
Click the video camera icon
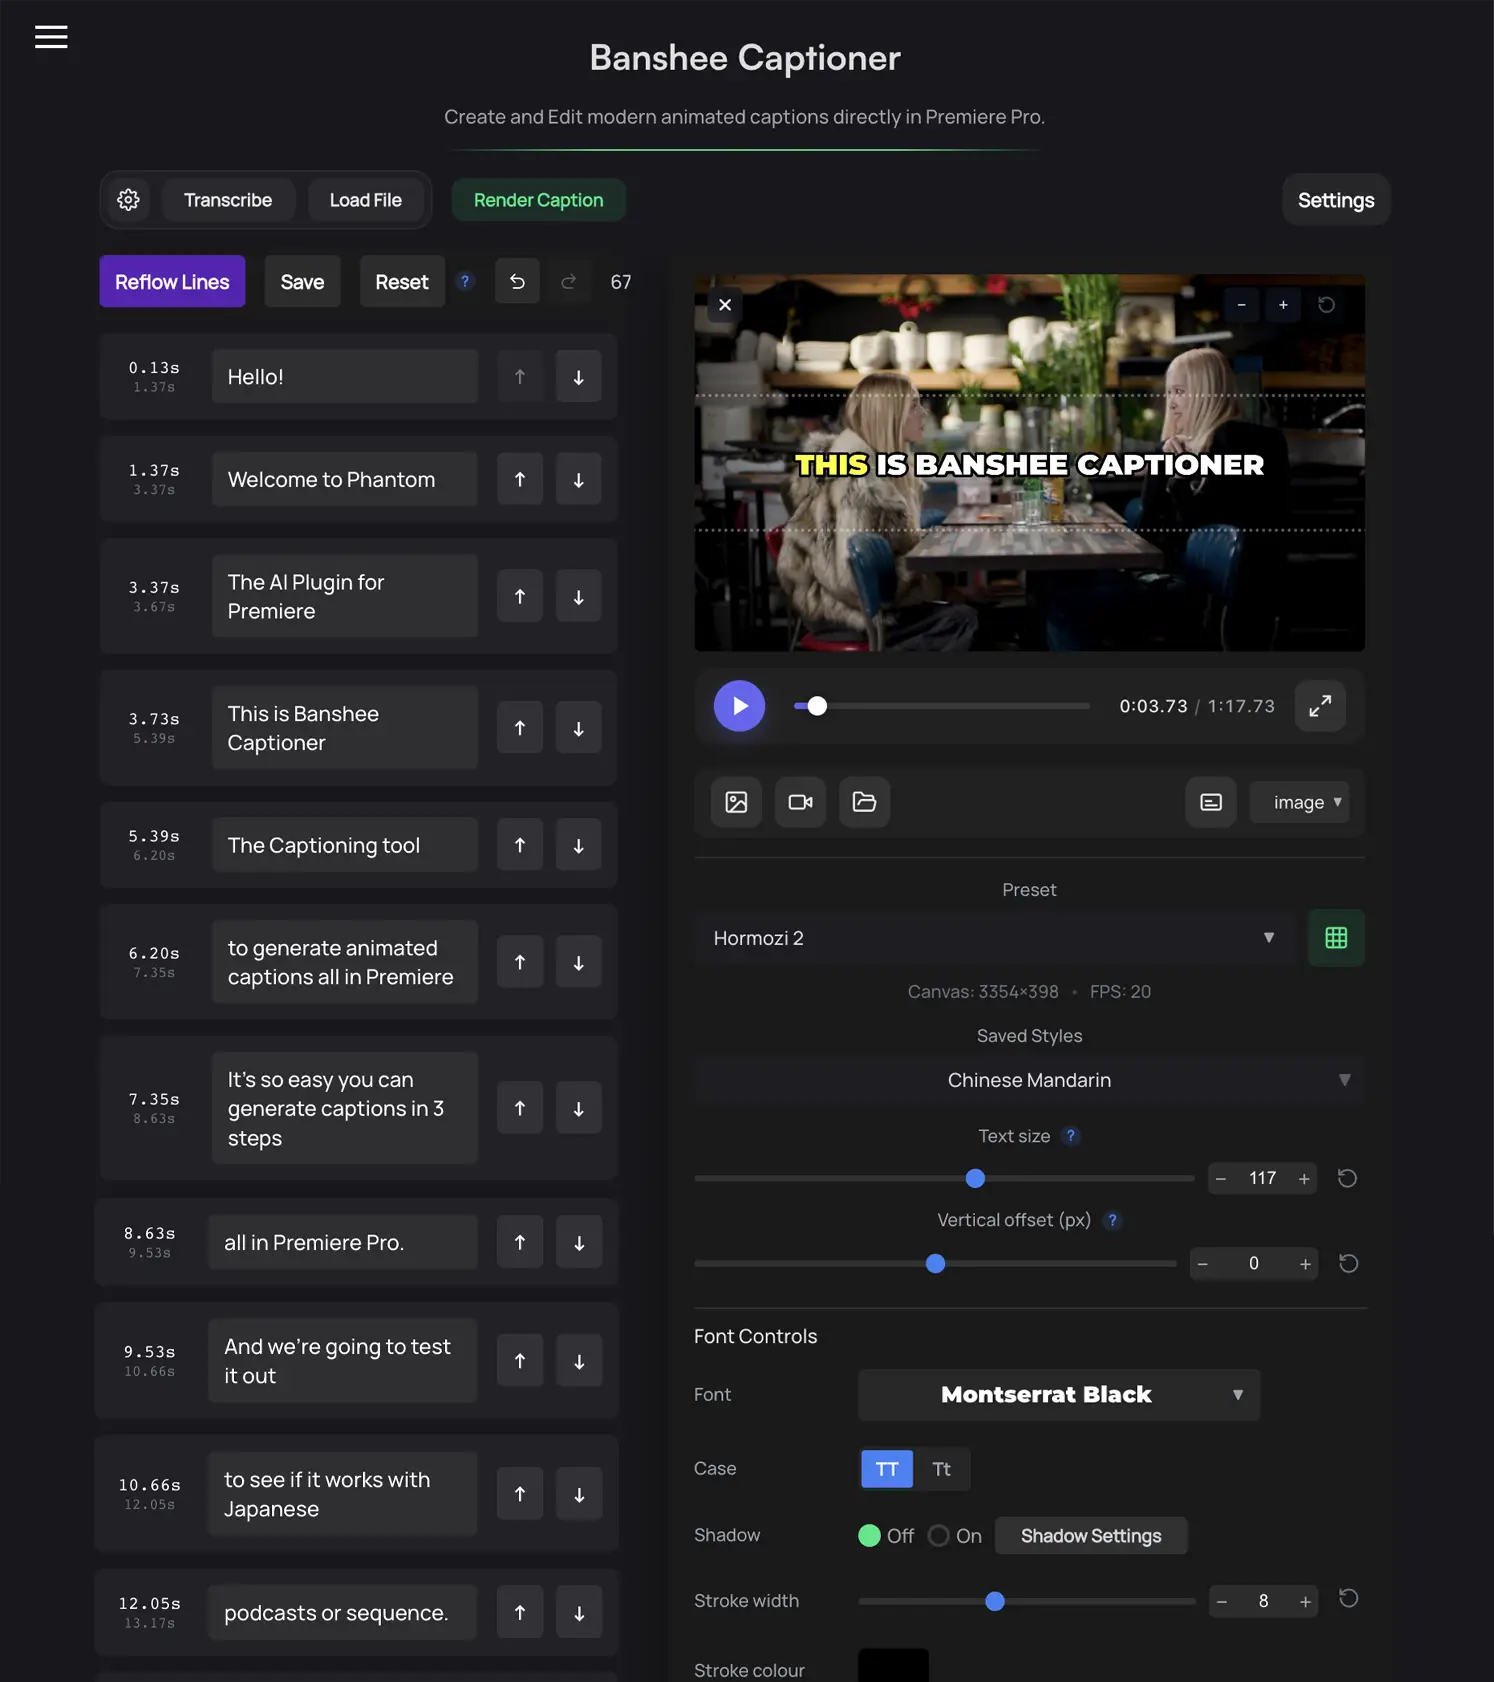pyautogui.click(x=800, y=802)
